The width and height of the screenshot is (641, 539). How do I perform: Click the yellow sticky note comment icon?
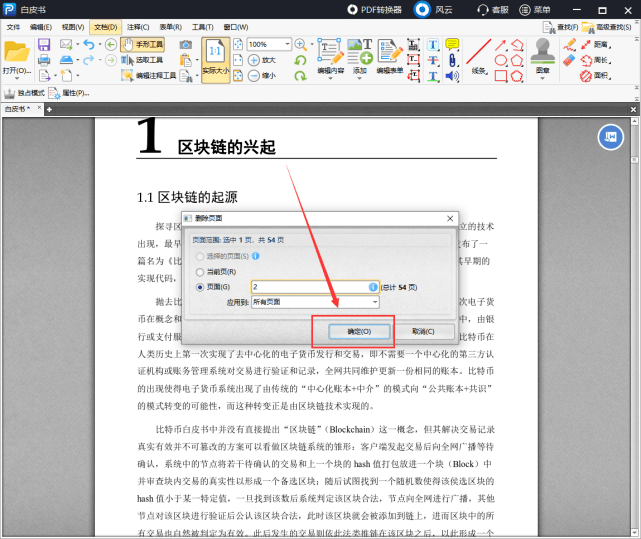point(452,44)
